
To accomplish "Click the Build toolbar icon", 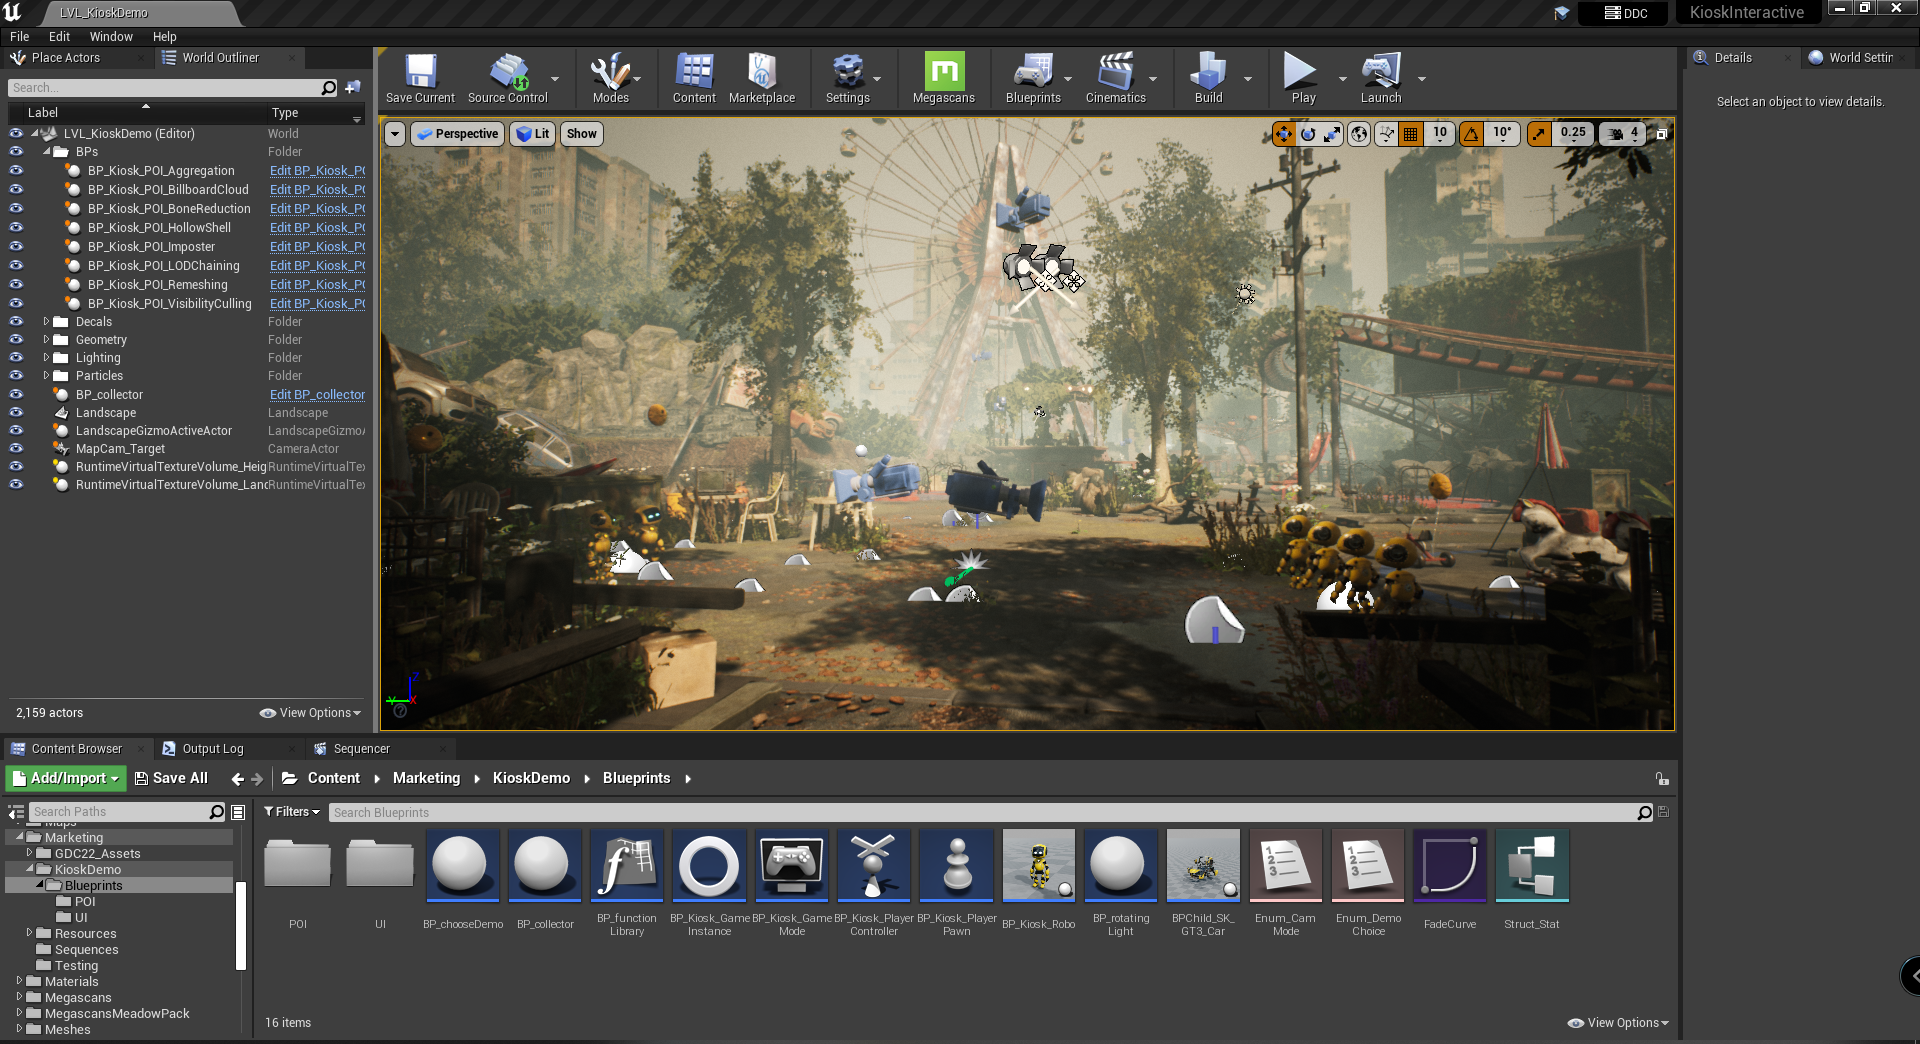I will point(1208,78).
